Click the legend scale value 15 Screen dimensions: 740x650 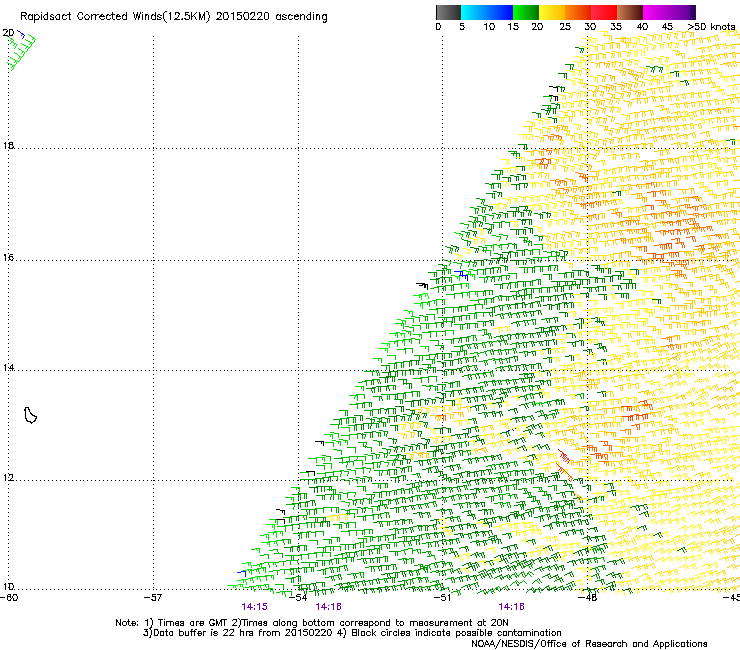coord(513,27)
